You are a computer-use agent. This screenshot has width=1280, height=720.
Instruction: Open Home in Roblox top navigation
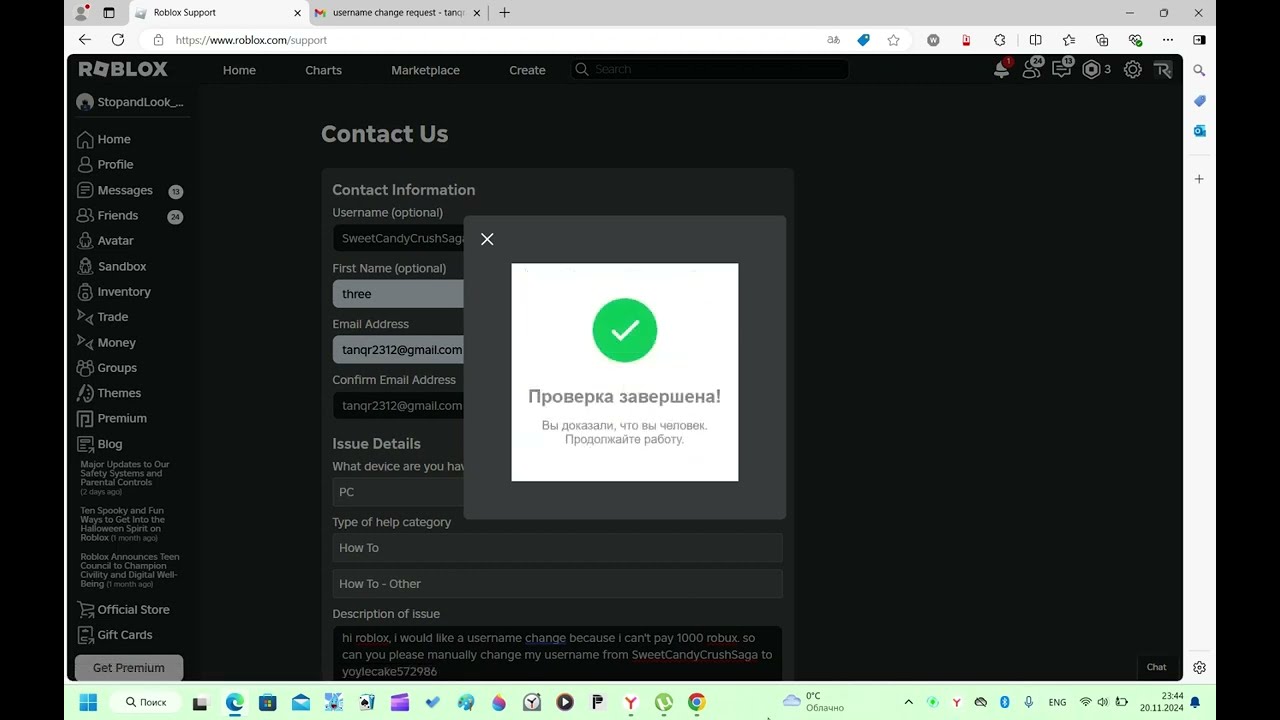(239, 70)
